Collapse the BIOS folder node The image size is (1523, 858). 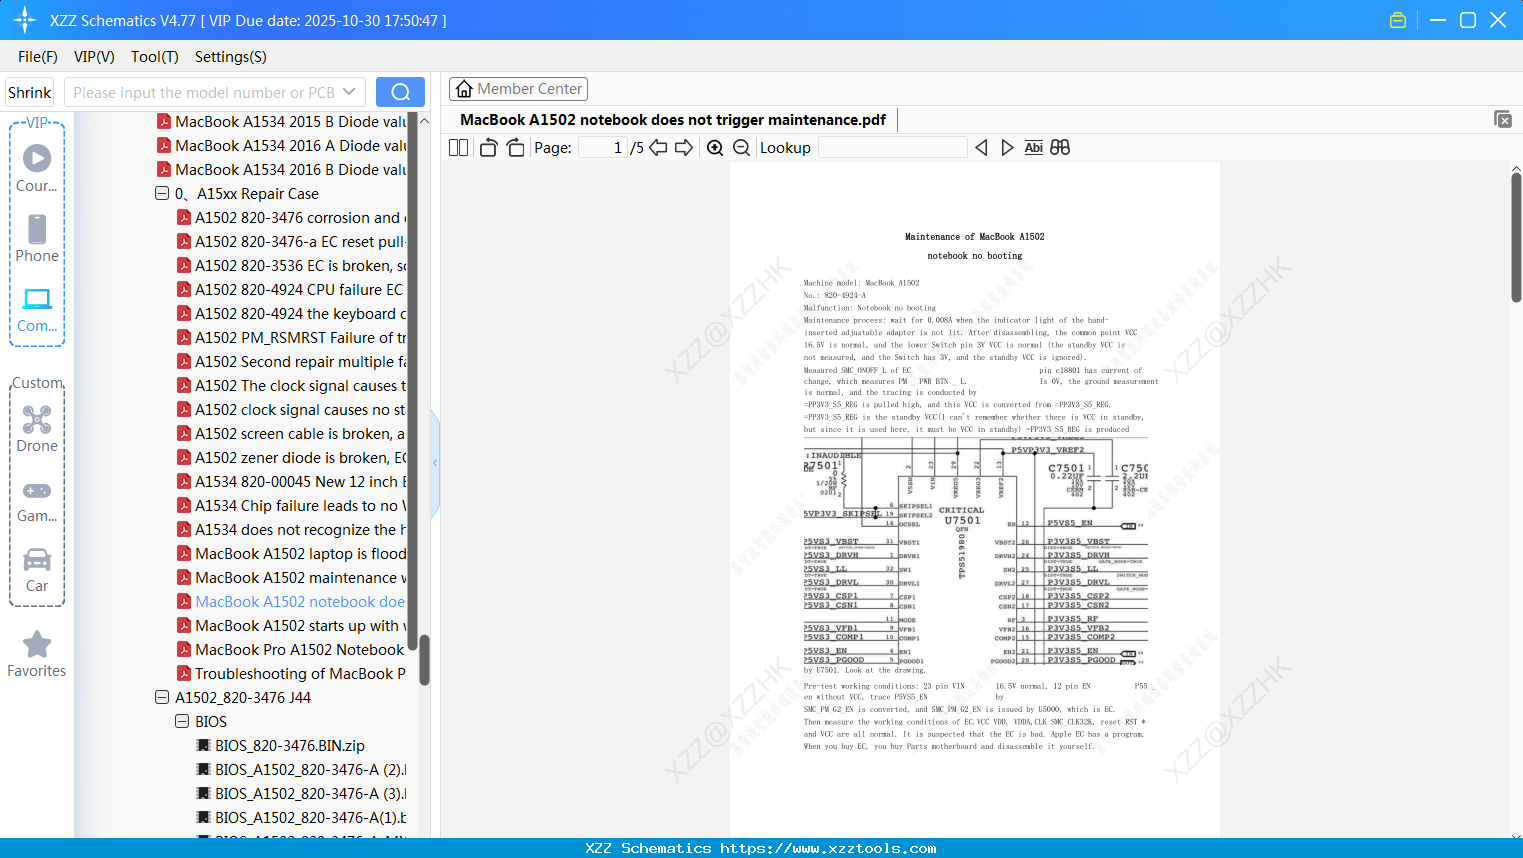pyautogui.click(x=182, y=721)
